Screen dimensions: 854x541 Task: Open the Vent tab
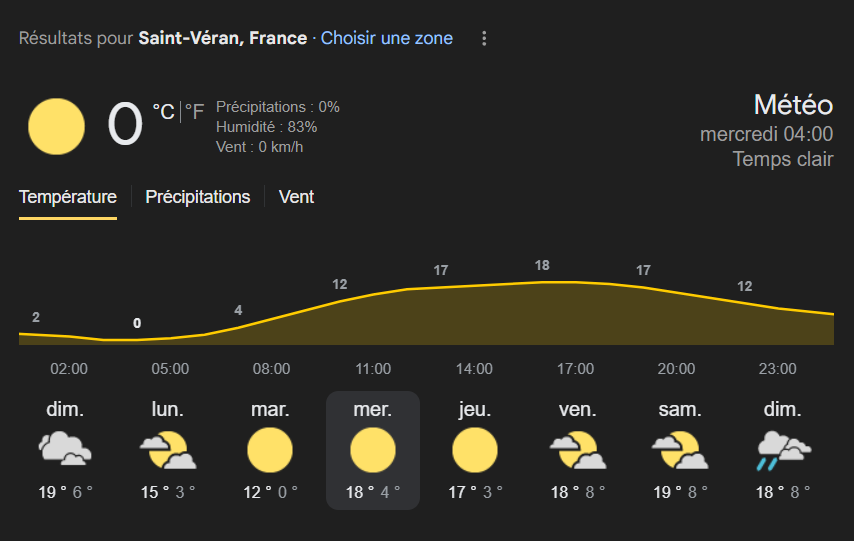(296, 197)
